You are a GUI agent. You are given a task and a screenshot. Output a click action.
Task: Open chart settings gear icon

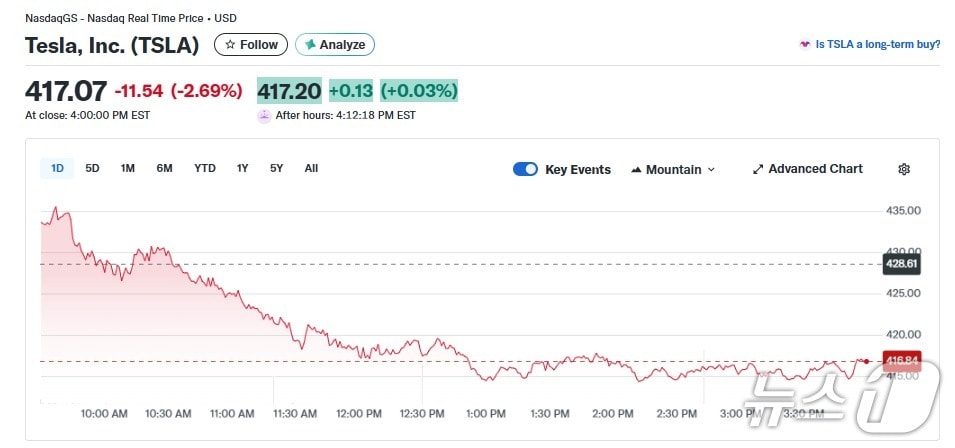[x=904, y=169]
